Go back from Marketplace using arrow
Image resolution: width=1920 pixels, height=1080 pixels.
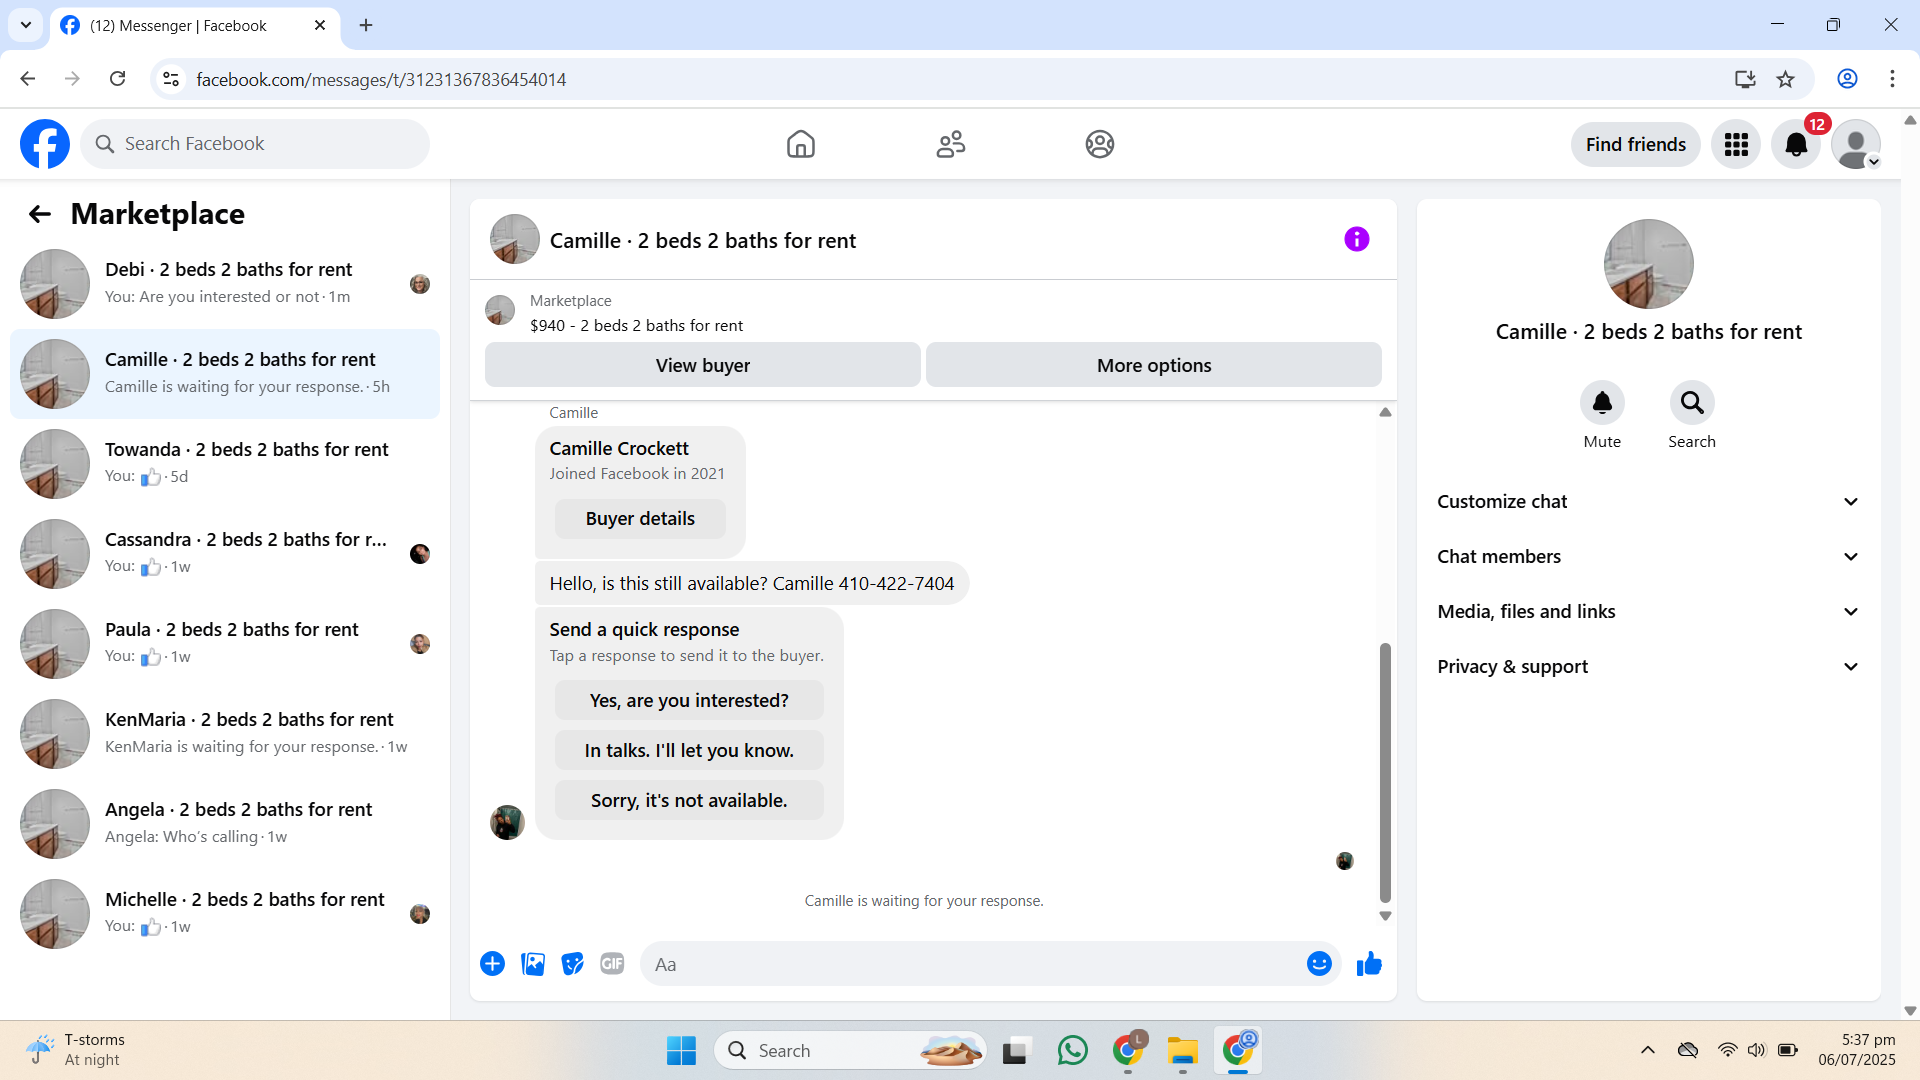coord(40,214)
